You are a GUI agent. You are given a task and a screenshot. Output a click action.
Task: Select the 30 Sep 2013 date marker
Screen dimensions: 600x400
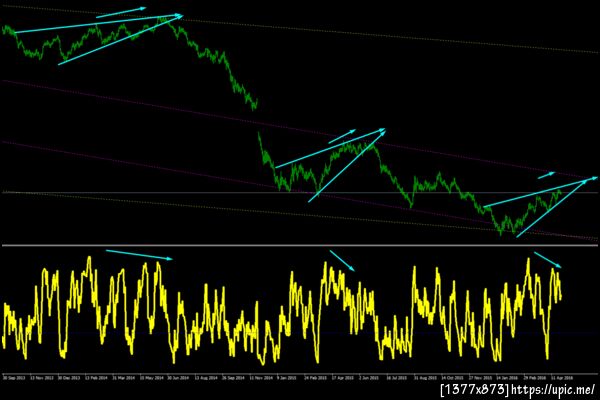14,378
